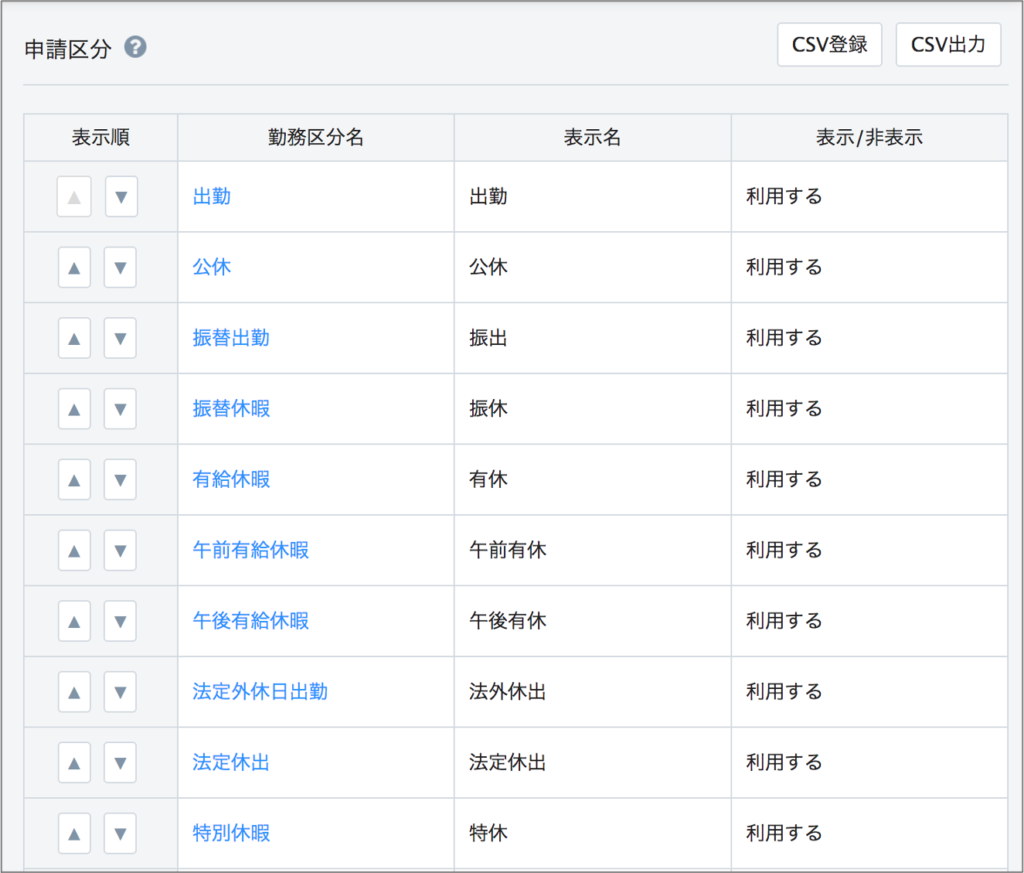
Task: Click the 振休 display name cell
Action: coord(592,409)
